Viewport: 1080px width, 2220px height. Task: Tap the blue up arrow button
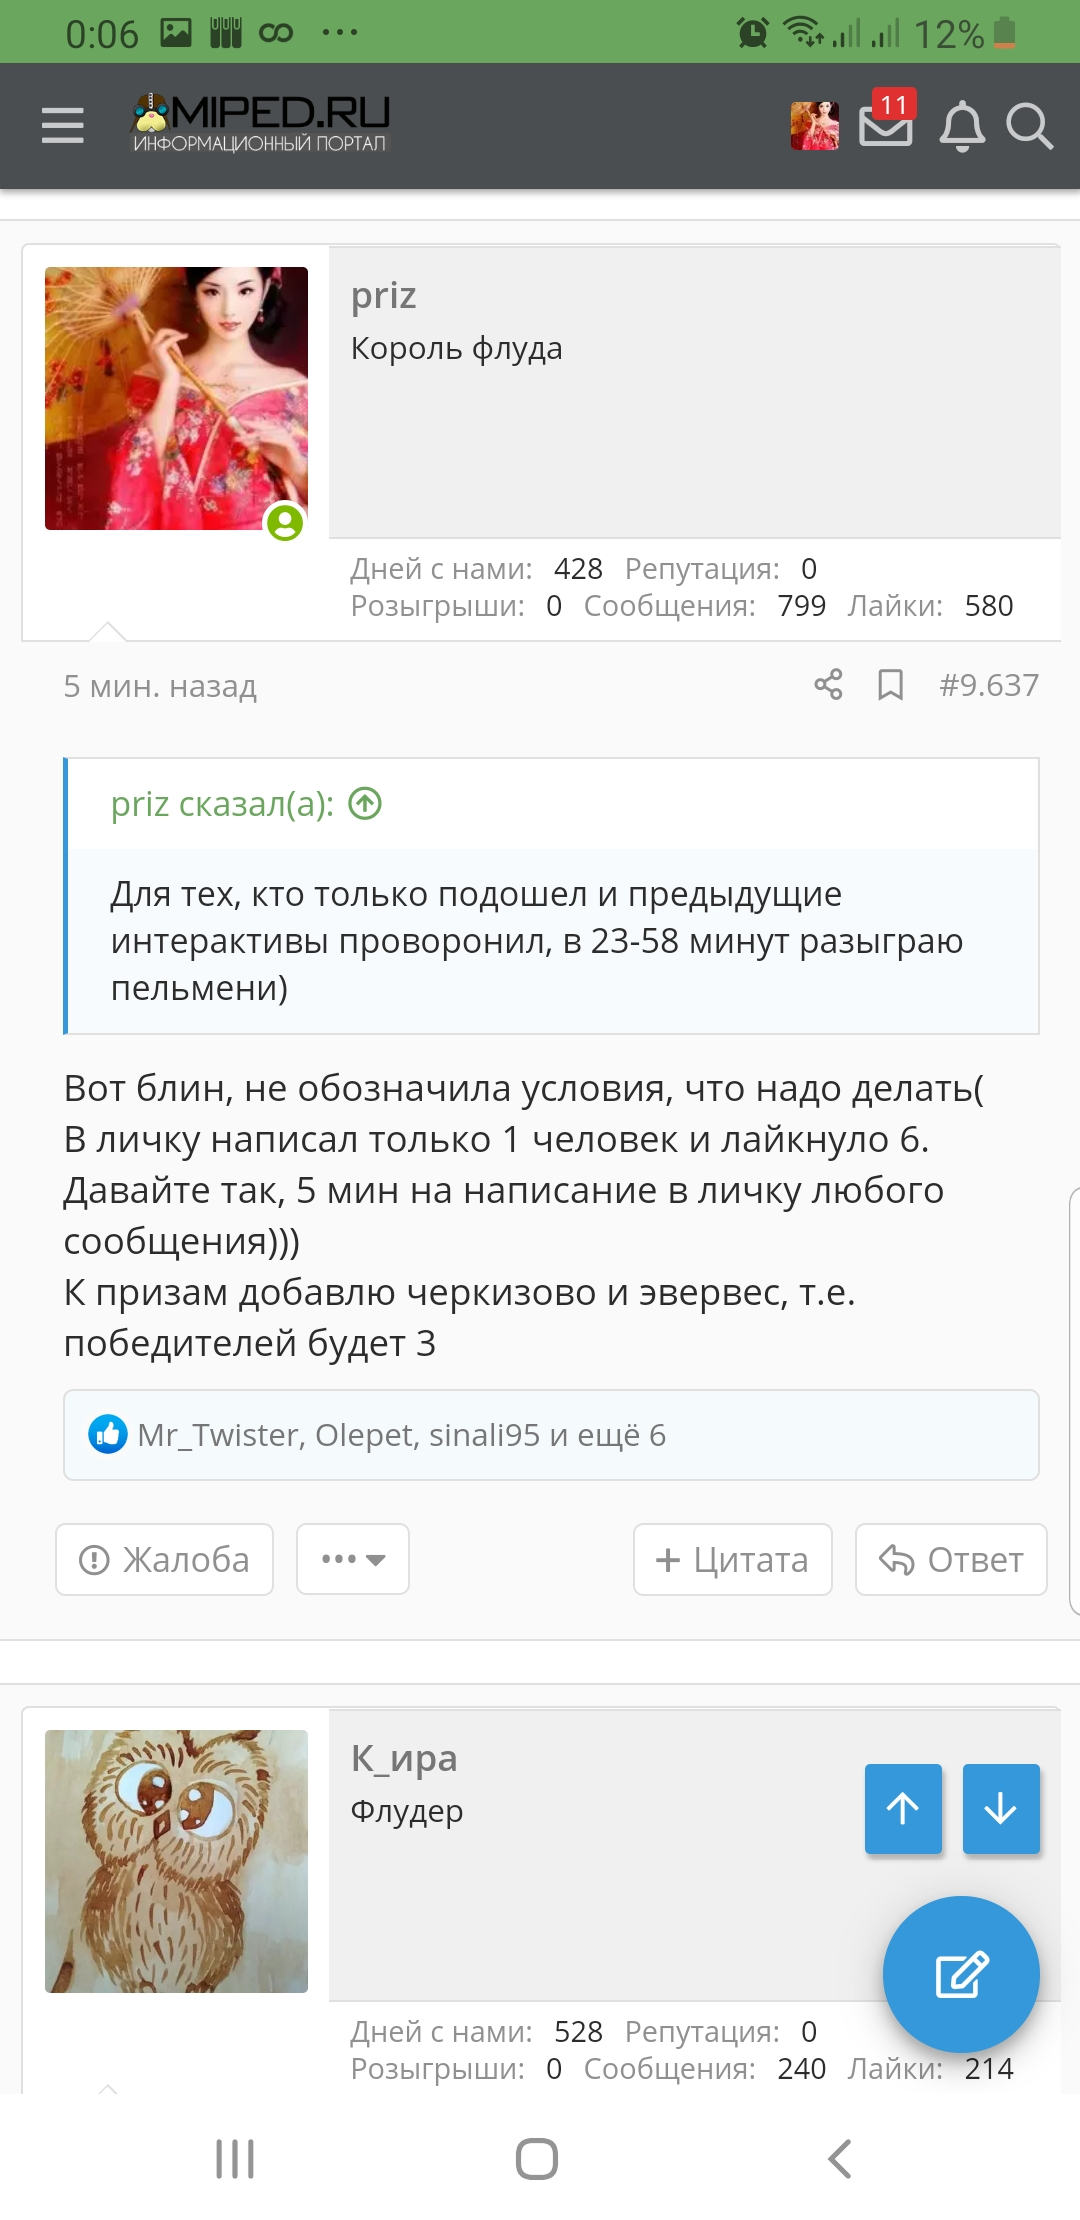(x=903, y=1808)
